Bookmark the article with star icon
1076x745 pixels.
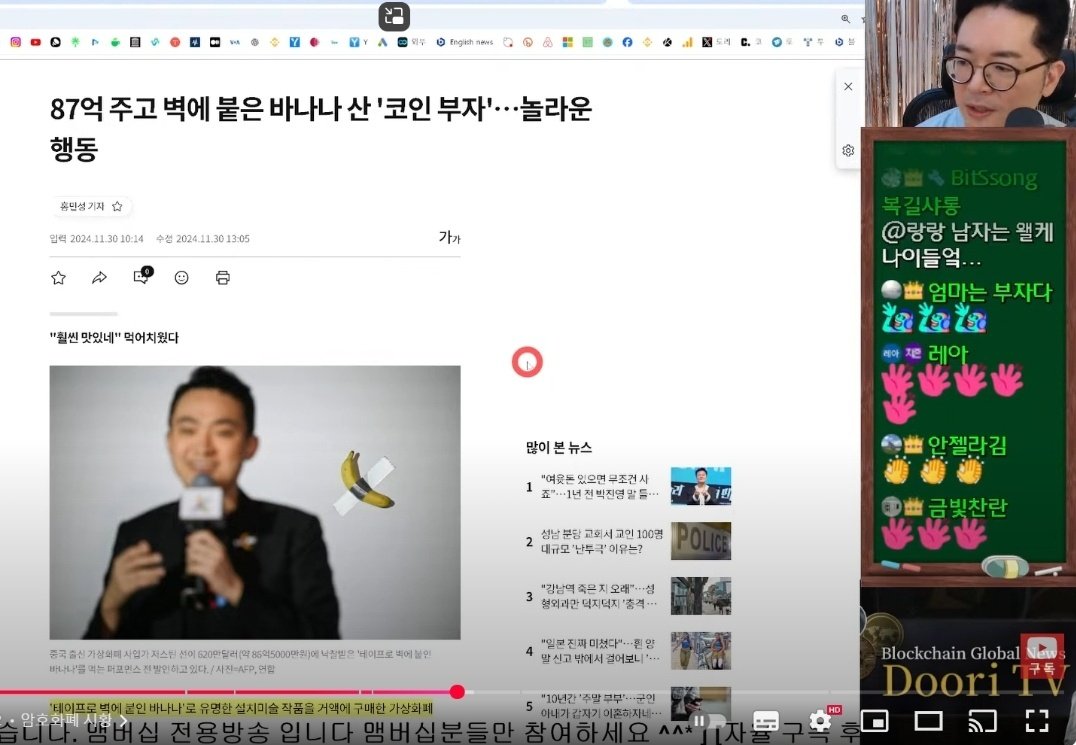coord(58,278)
